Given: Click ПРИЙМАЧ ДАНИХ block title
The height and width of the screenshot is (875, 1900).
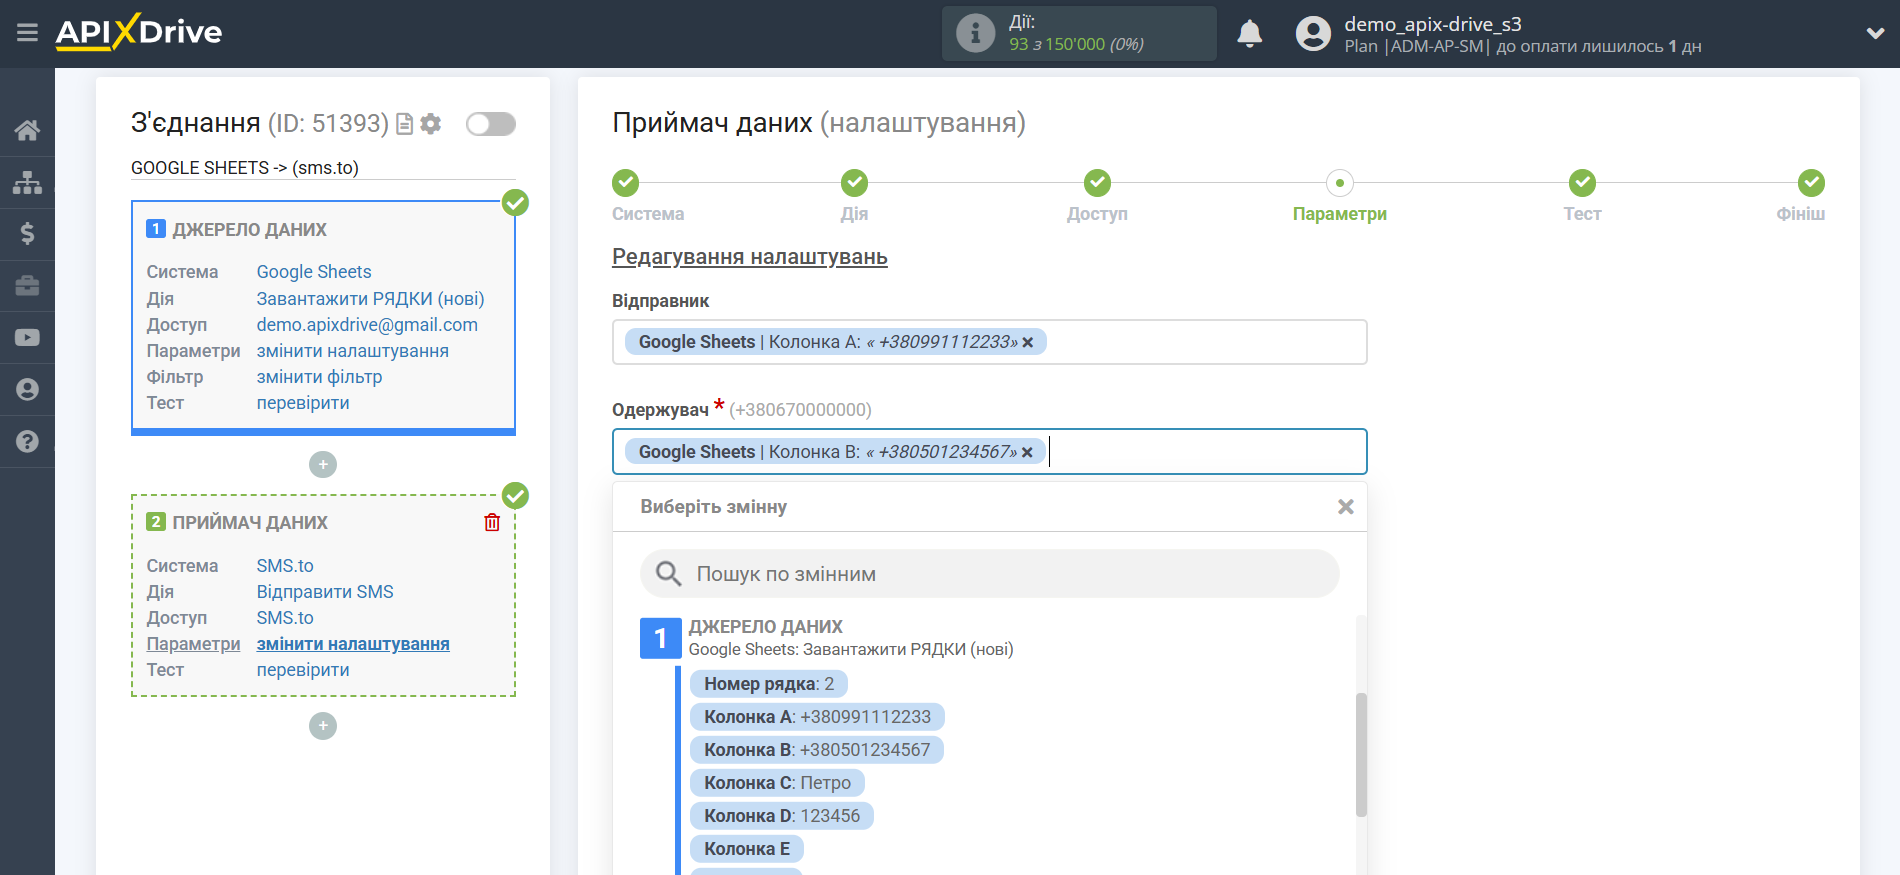Looking at the screenshot, I should 250,523.
